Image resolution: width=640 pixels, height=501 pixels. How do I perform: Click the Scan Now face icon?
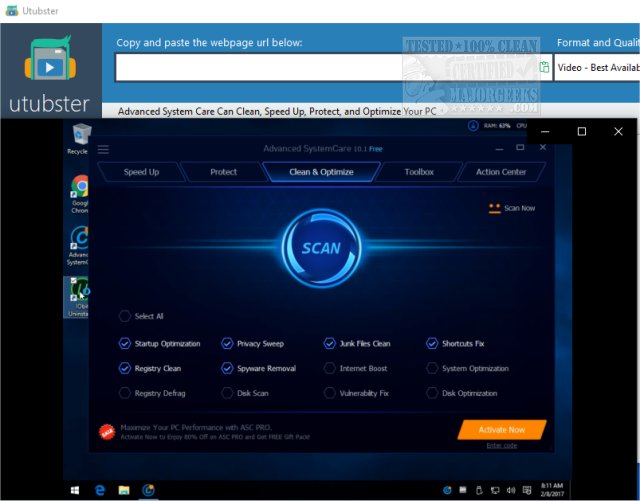[494, 208]
